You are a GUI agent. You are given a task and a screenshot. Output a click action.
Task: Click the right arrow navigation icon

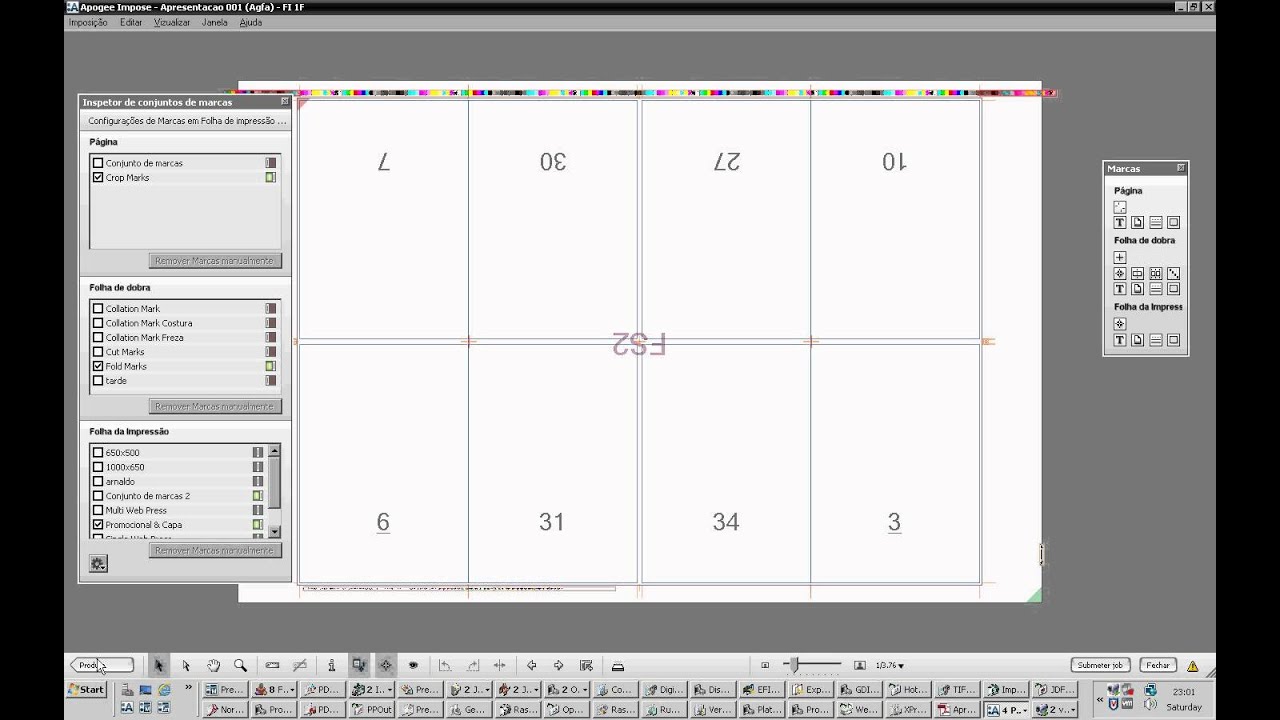coord(558,665)
